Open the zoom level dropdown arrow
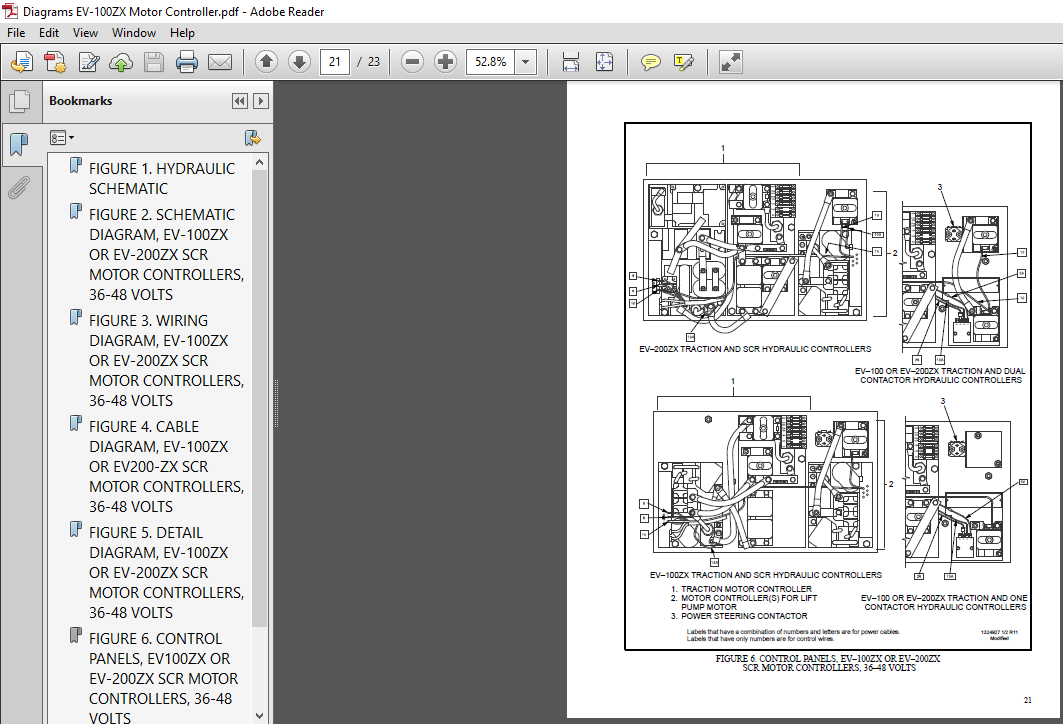The height and width of the screenshot is (724, 1063). pos(525,62)
